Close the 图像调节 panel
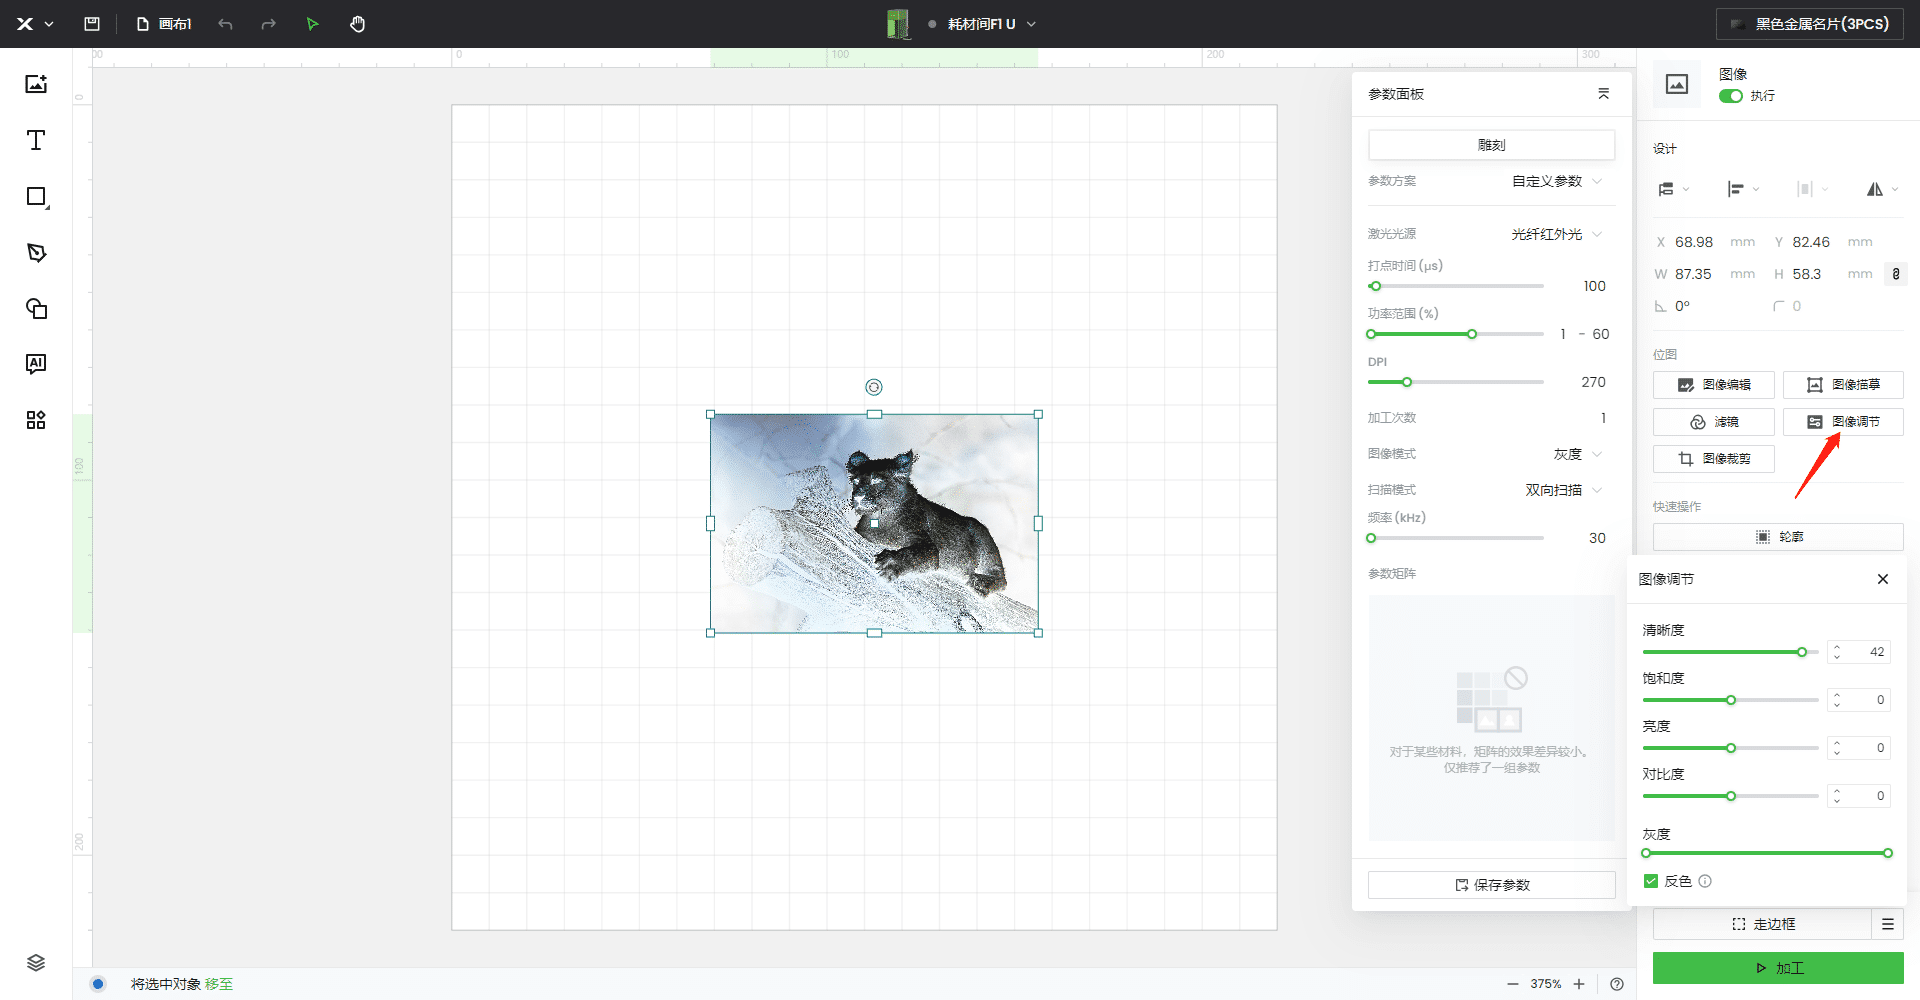This screenshot has width=1920, height=1000. (1882, 579)
